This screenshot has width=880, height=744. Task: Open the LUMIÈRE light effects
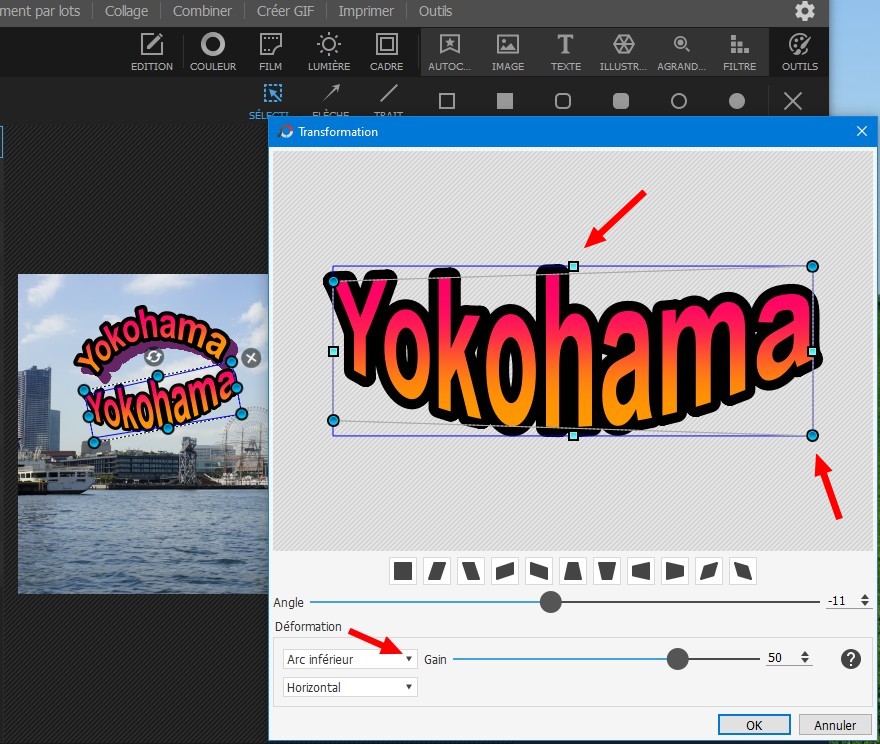coord(329,52)
